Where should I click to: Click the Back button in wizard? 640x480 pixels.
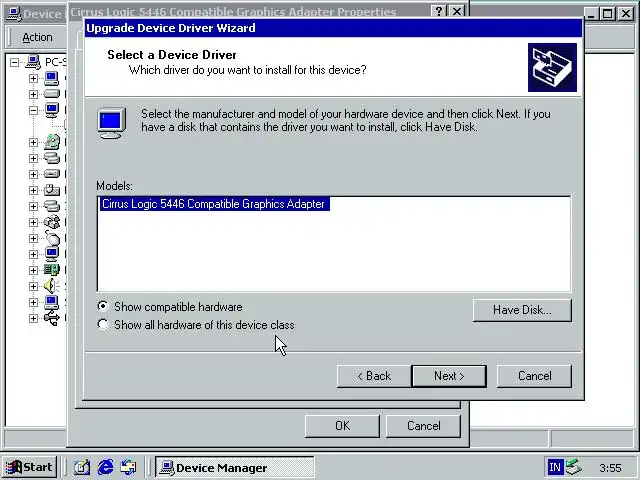[374, 376]
